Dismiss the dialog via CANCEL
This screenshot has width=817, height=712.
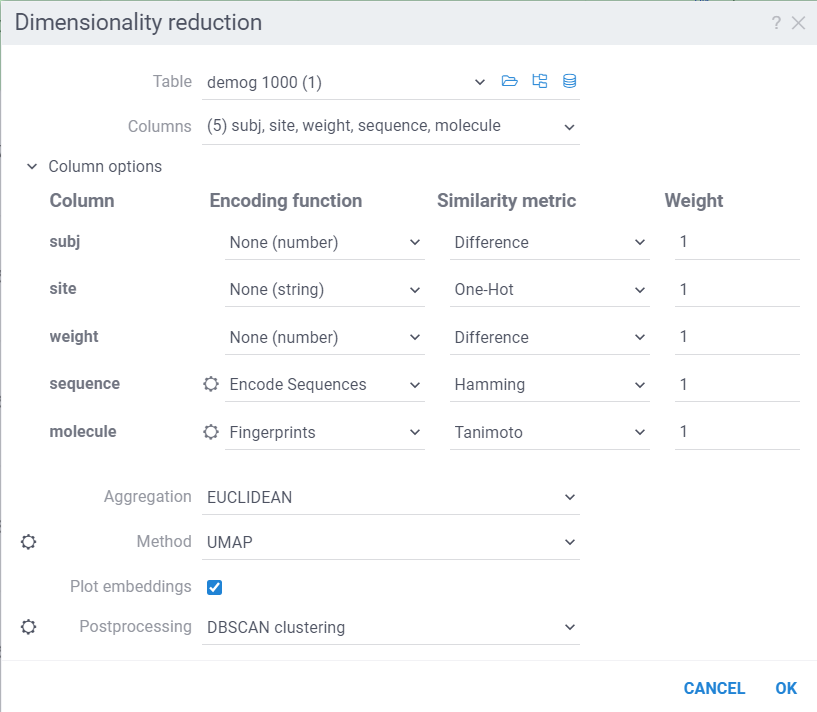pos(714,688)
